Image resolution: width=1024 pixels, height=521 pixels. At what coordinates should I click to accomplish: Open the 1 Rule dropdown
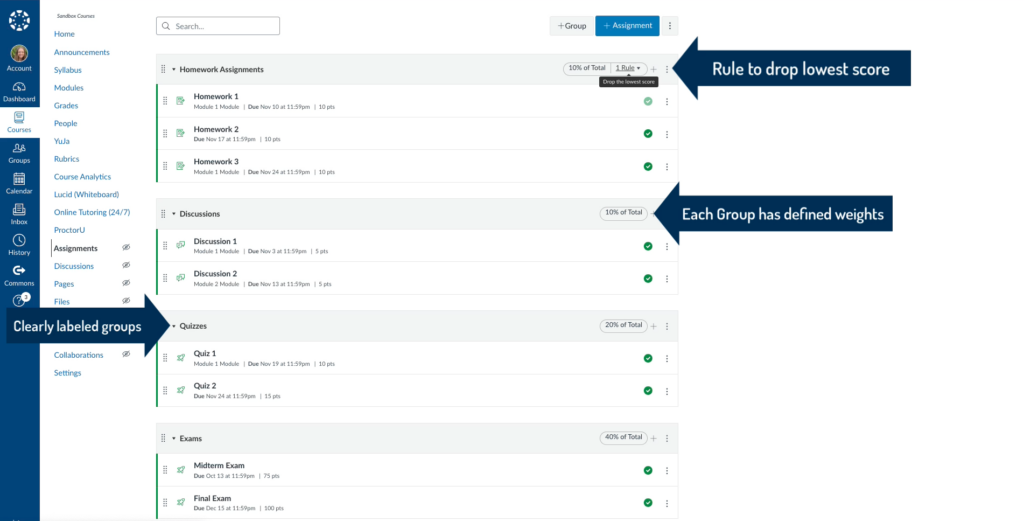627,68
